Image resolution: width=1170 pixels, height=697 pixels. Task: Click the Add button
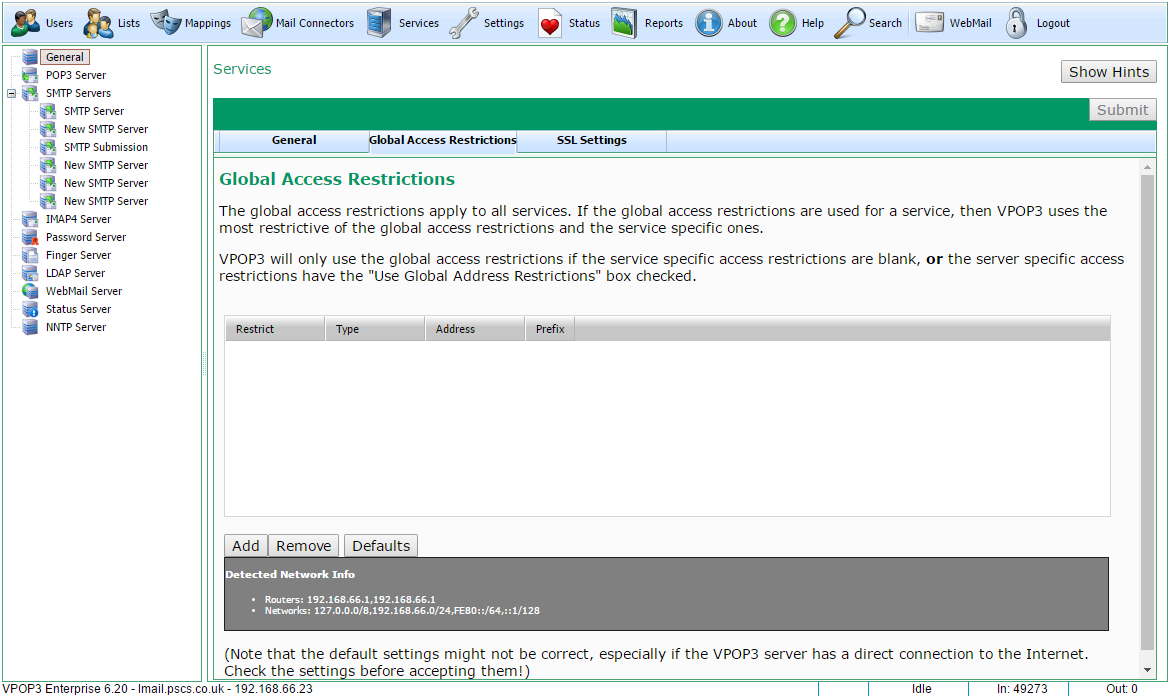(245, 546)
